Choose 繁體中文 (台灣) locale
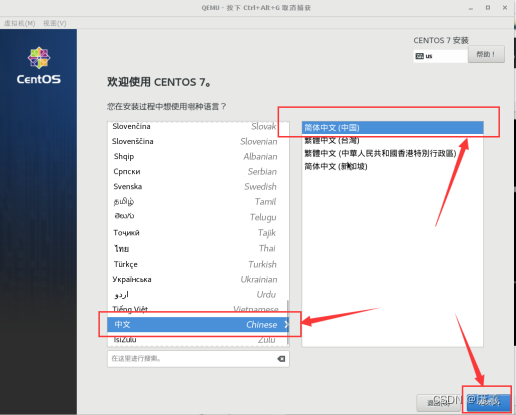Viewport: 516px width, 415px height. tap(393, 140)
